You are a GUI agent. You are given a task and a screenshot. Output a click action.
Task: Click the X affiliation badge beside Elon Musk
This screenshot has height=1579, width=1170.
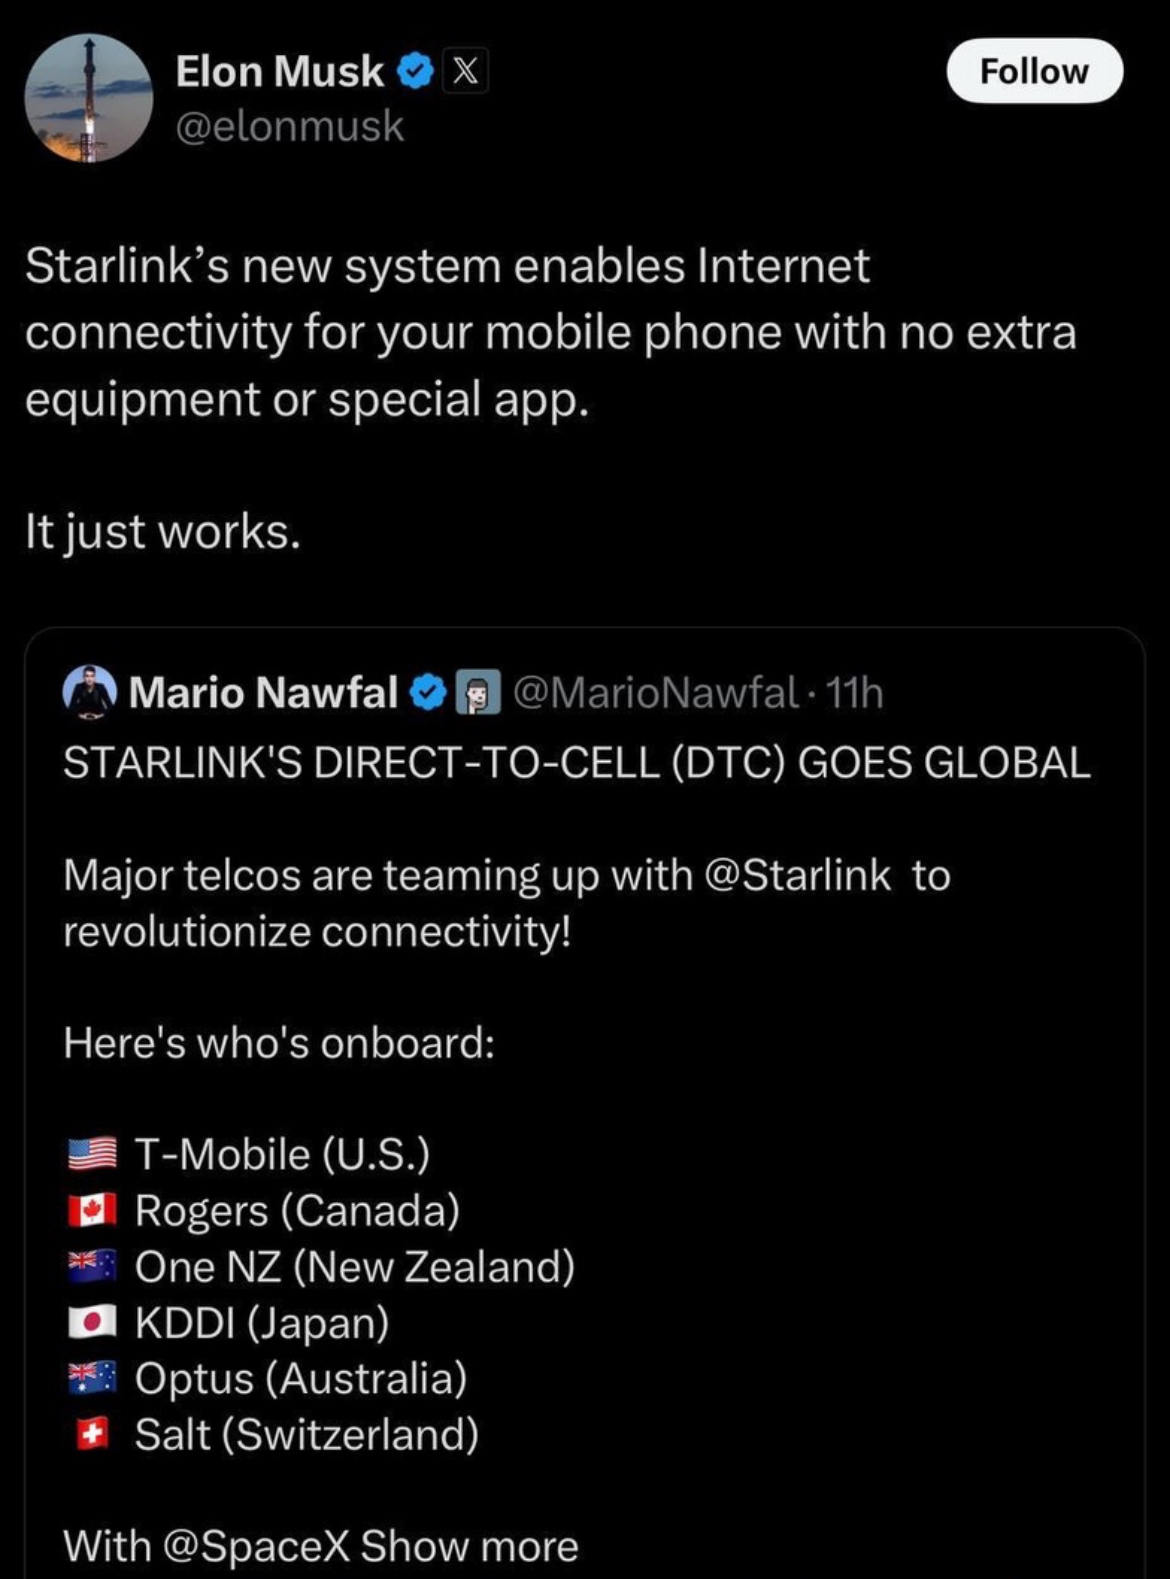466,71
